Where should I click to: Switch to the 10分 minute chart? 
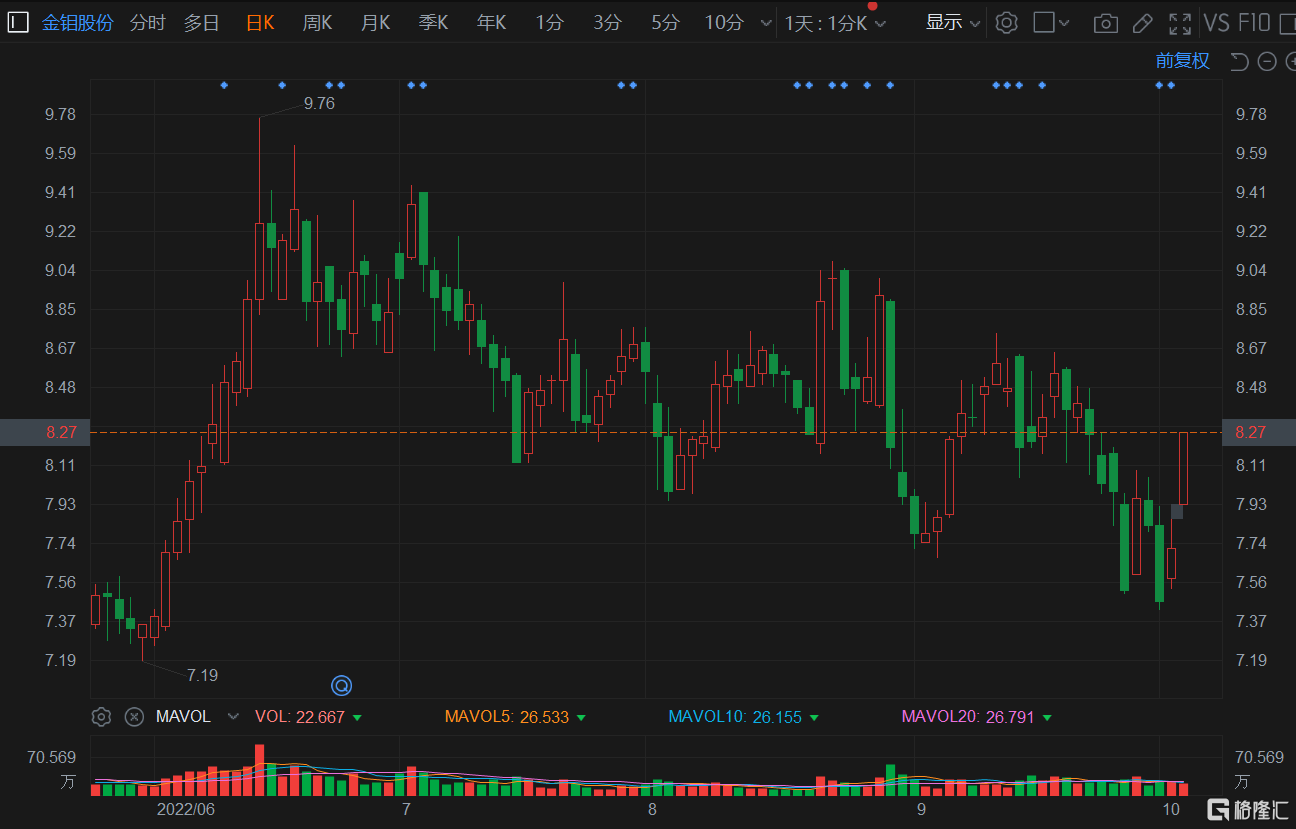click(x=724, y=22)
